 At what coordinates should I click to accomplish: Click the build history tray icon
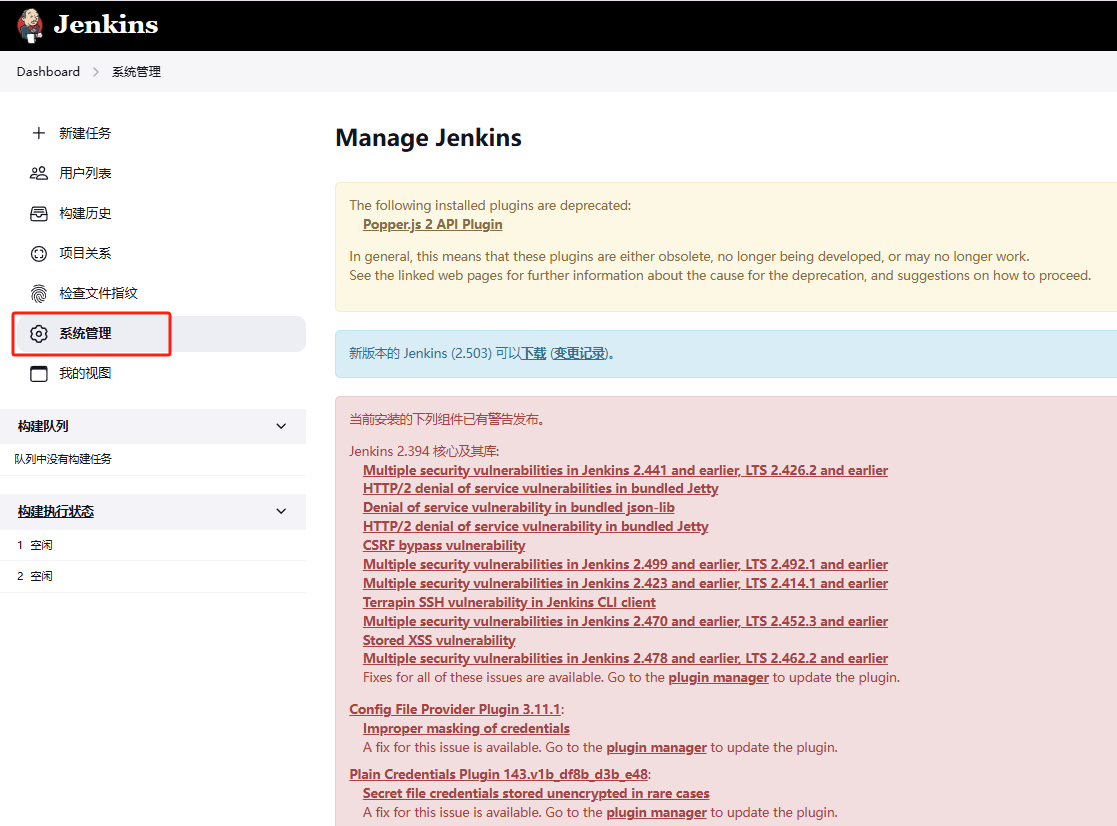click(x=38, y=214)
